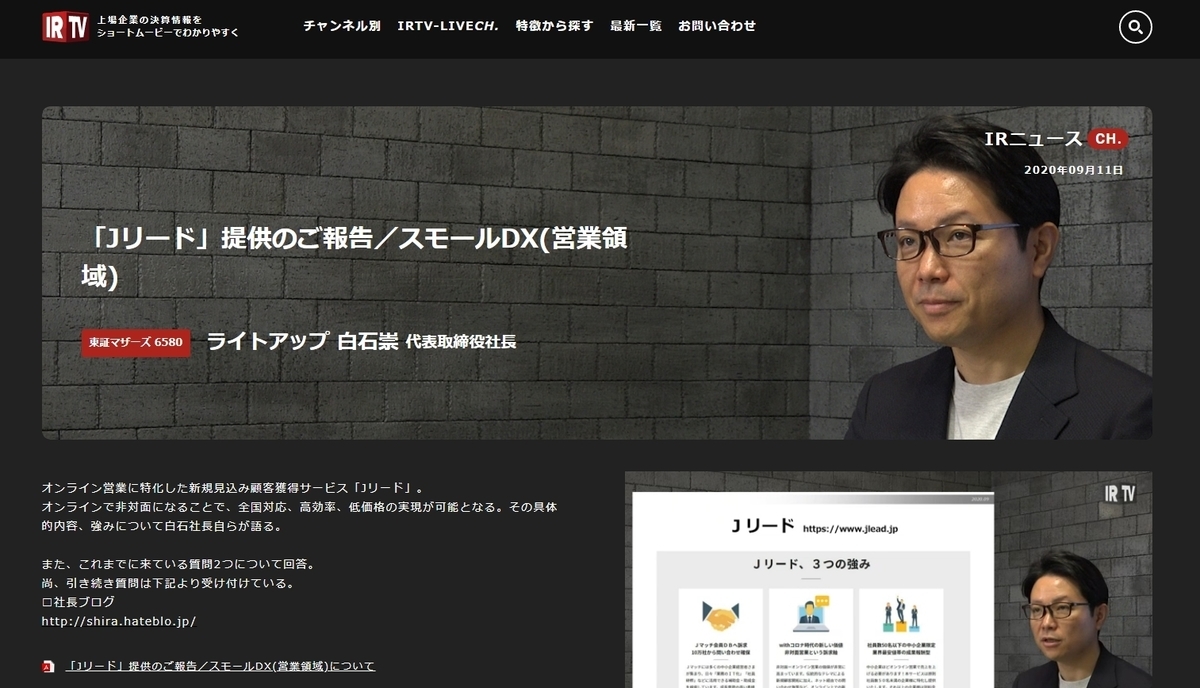Viewport: 1200px width, 688px height.
Task: Click the red CH. badge
Action: pos(1108,138)
